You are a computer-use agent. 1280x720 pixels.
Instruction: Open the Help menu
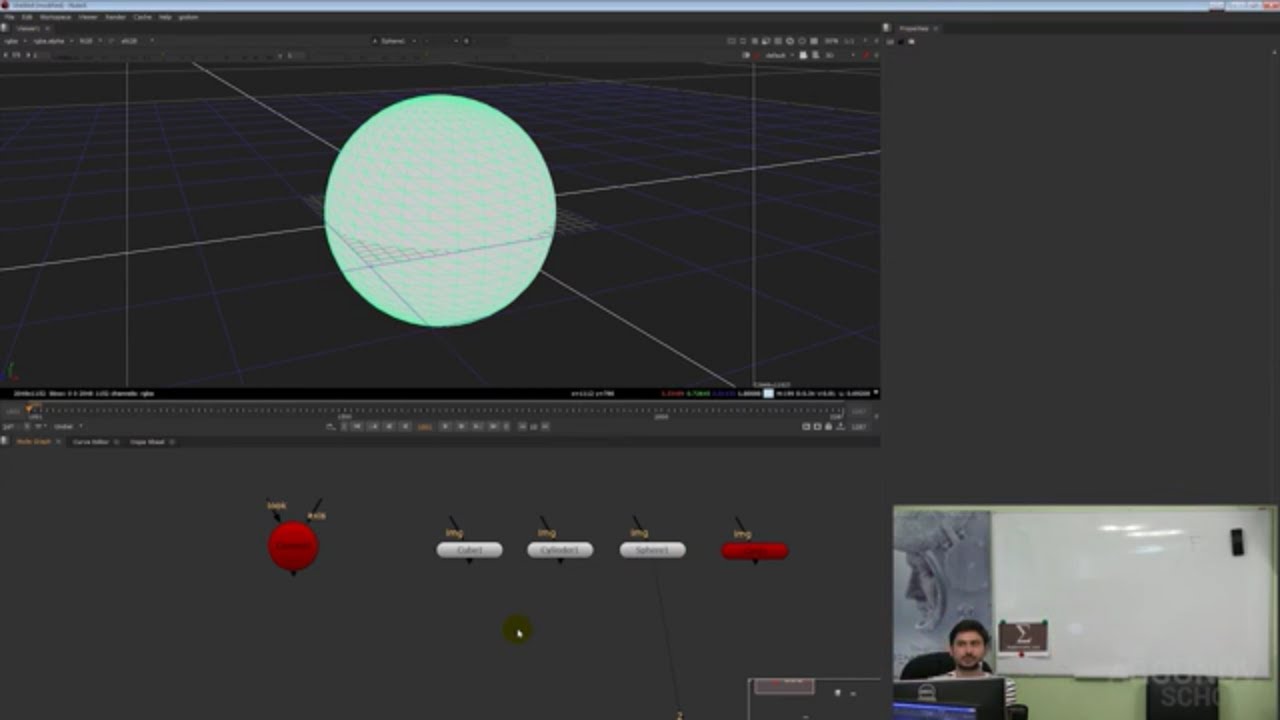(x=165, y=17)
